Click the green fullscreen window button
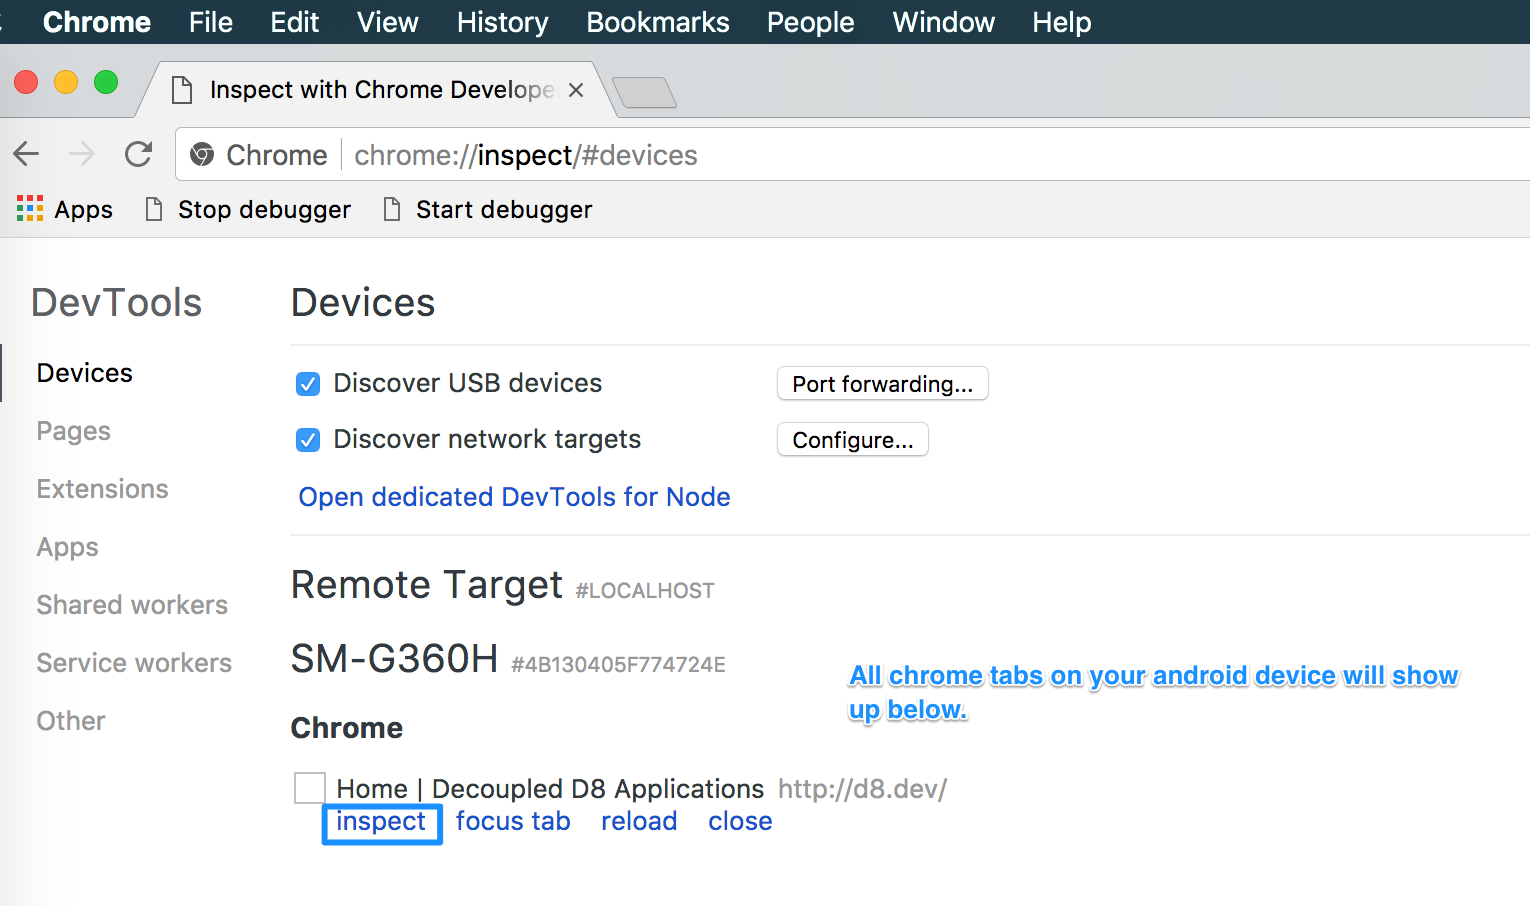This screenshot has width=1530, height=906. 106,82
